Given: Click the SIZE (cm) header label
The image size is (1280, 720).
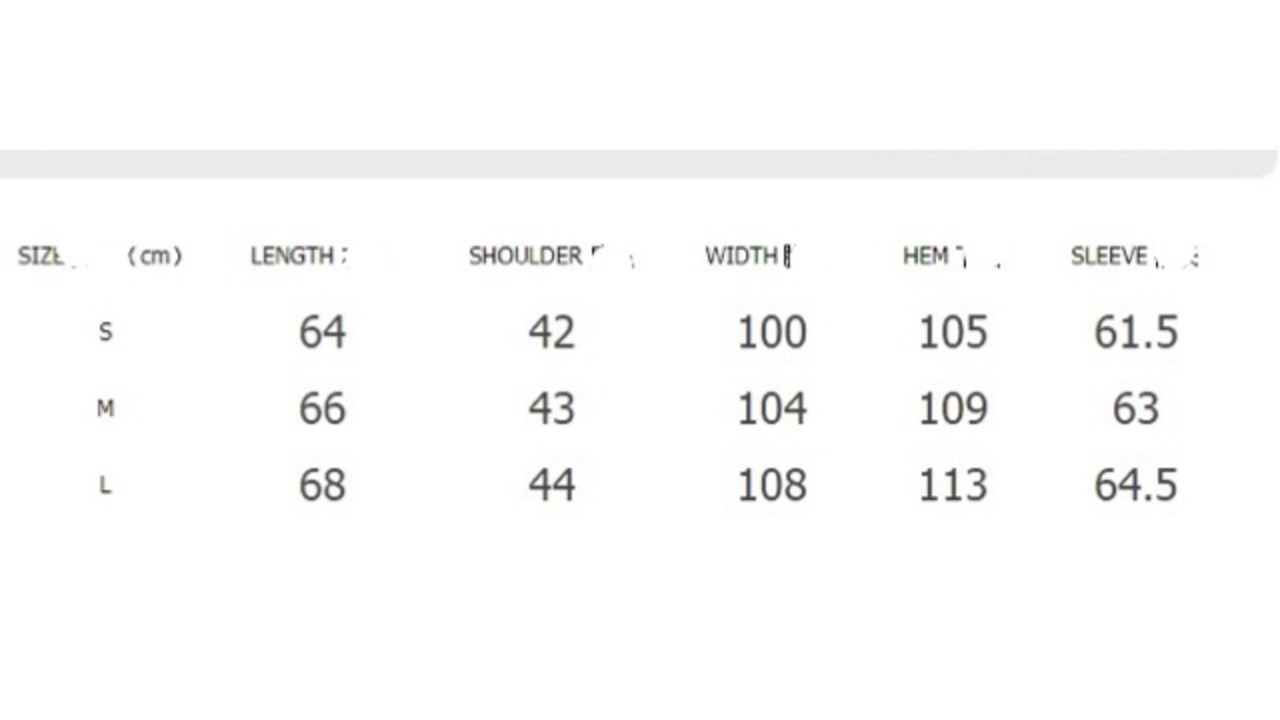Looking at the screenshot, I should [x=100, y=256].
